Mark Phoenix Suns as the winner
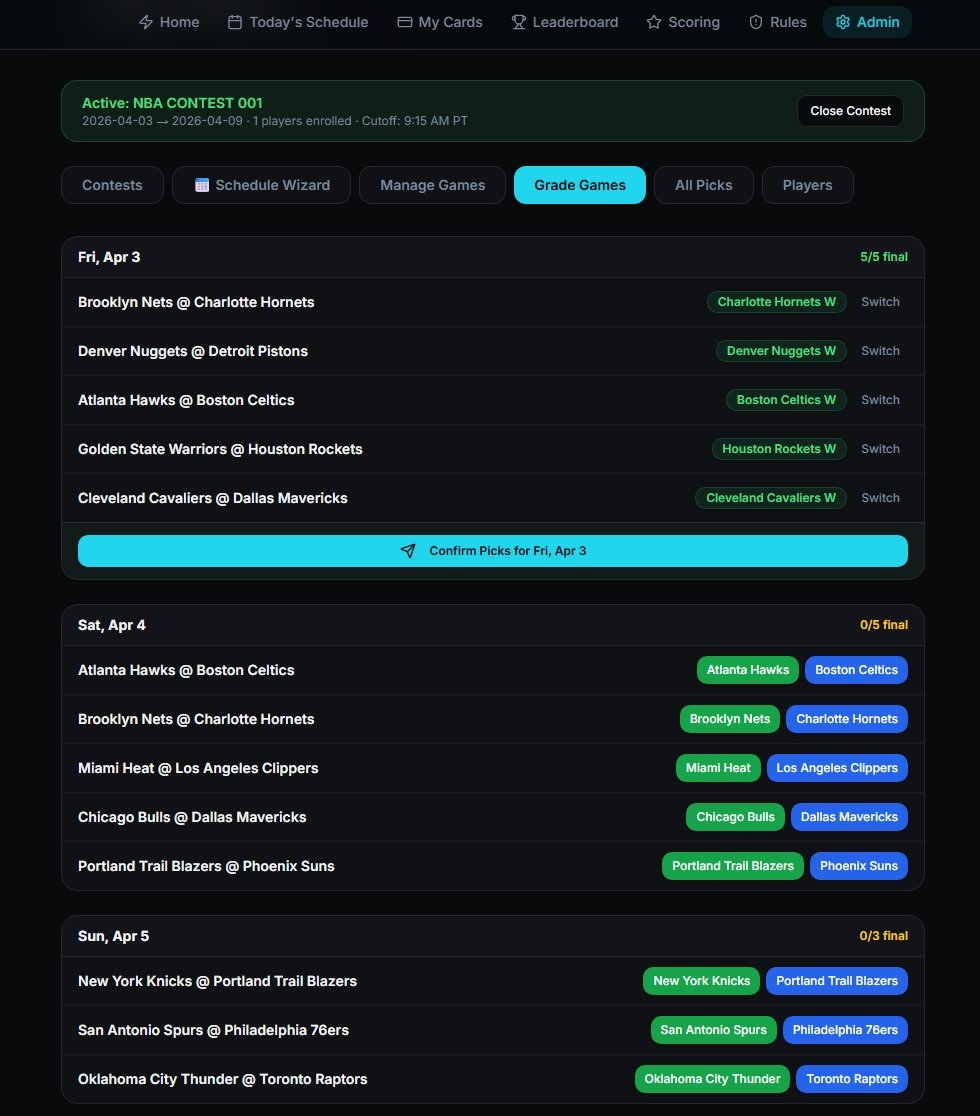This screenshot has width=980, height=1116. [858, 866]
